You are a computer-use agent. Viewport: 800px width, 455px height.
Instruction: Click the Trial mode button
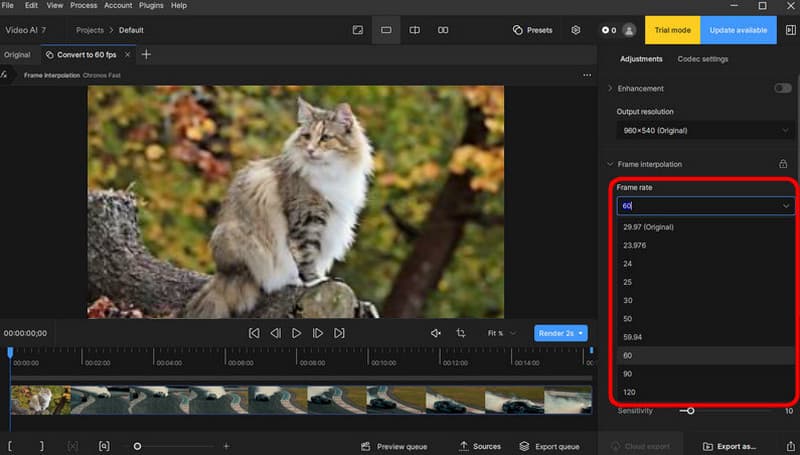[x=672, y=30]
